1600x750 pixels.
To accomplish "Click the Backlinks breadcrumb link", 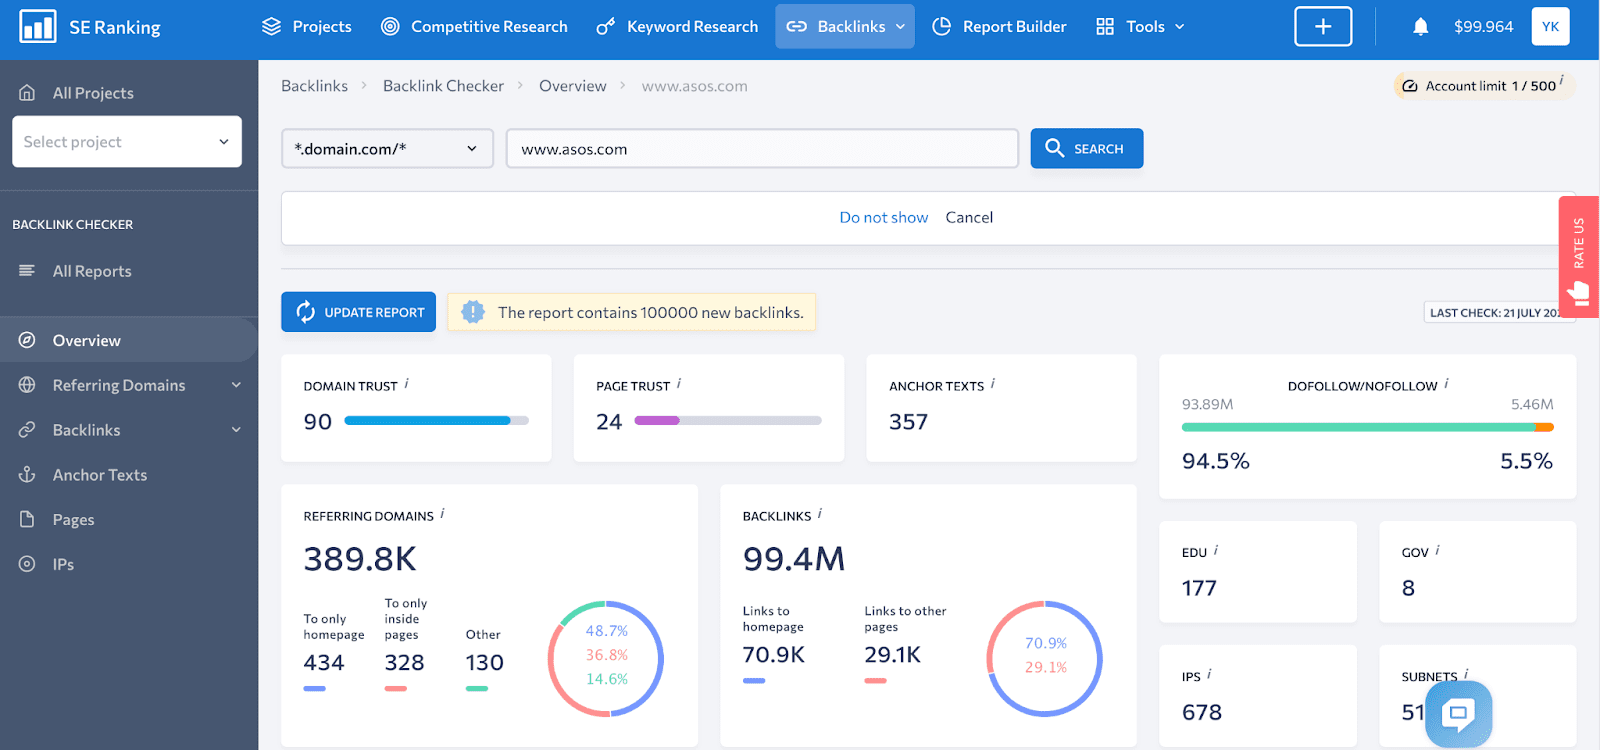I will [x=314, y=86].
